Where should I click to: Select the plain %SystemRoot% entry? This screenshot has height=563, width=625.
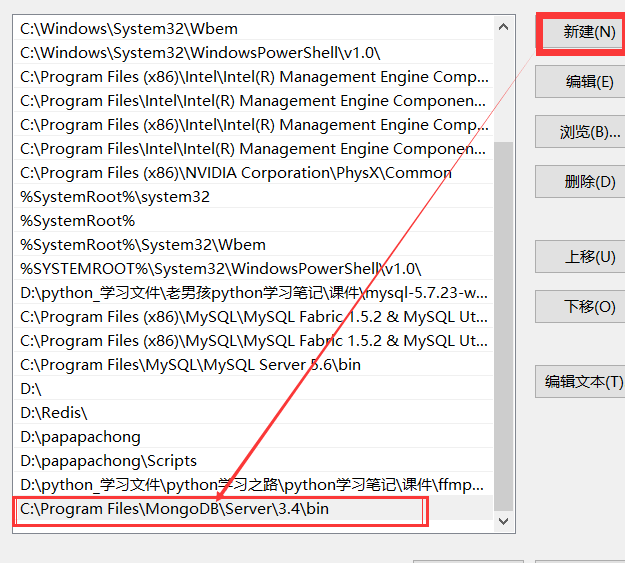click(x=254, y=220)
